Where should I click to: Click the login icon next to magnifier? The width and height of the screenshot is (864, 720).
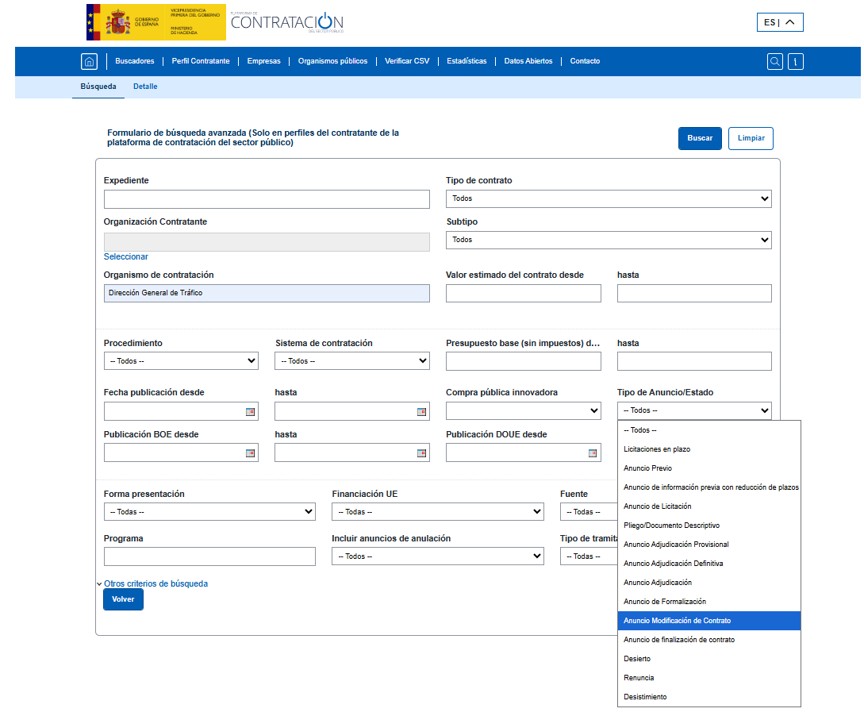click(x=796, y=61)
